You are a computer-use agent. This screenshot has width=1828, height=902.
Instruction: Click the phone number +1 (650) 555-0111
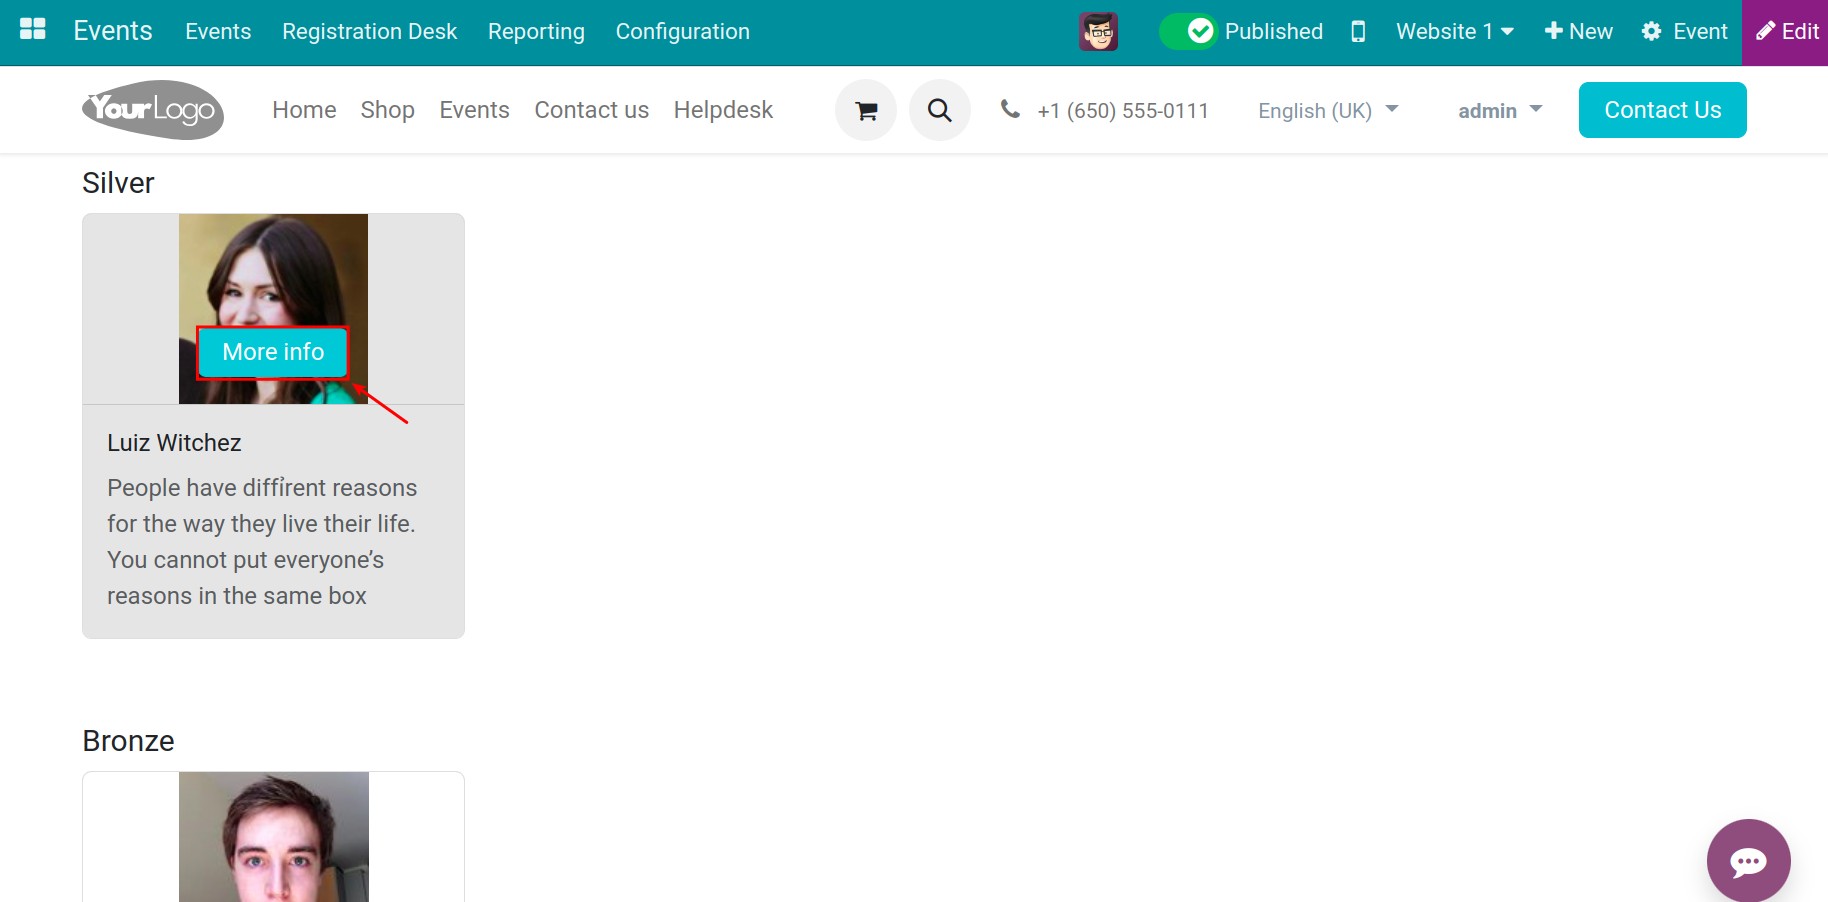pos(1122,111)
